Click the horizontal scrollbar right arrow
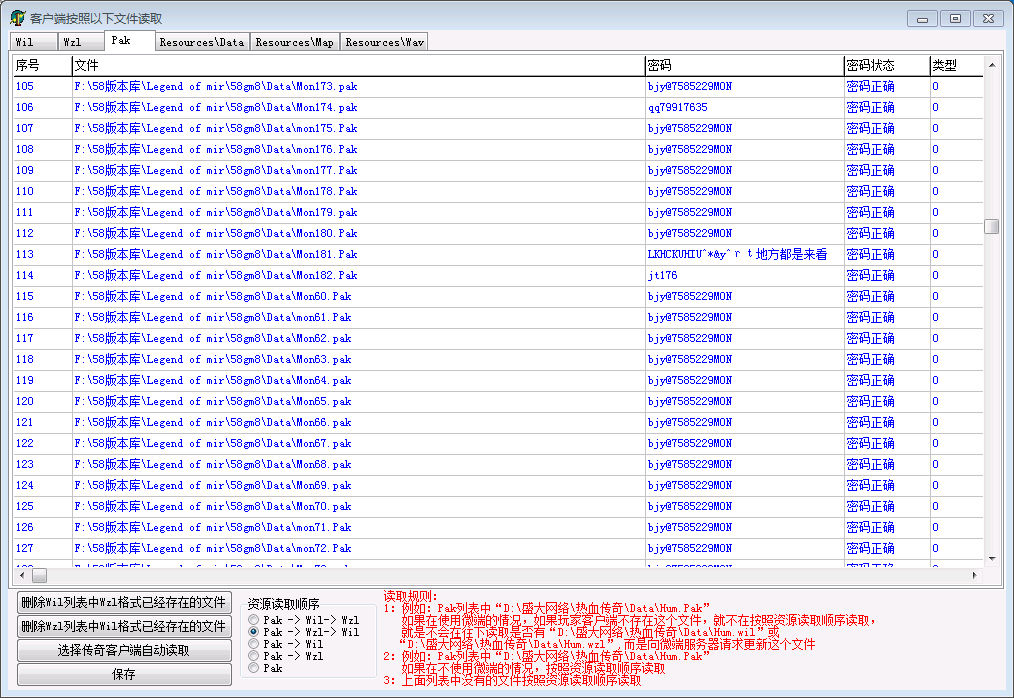 (975, 575)
